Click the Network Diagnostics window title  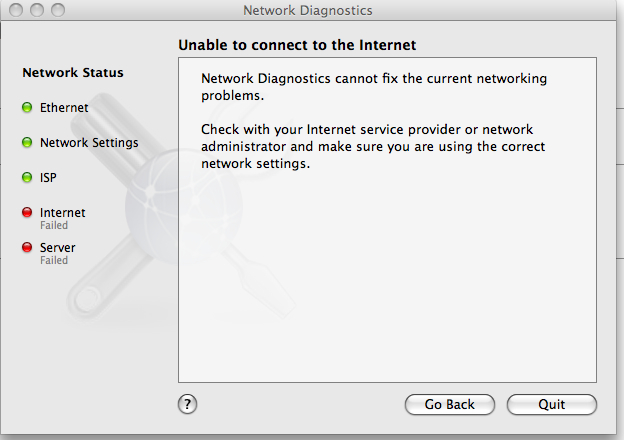308,10
